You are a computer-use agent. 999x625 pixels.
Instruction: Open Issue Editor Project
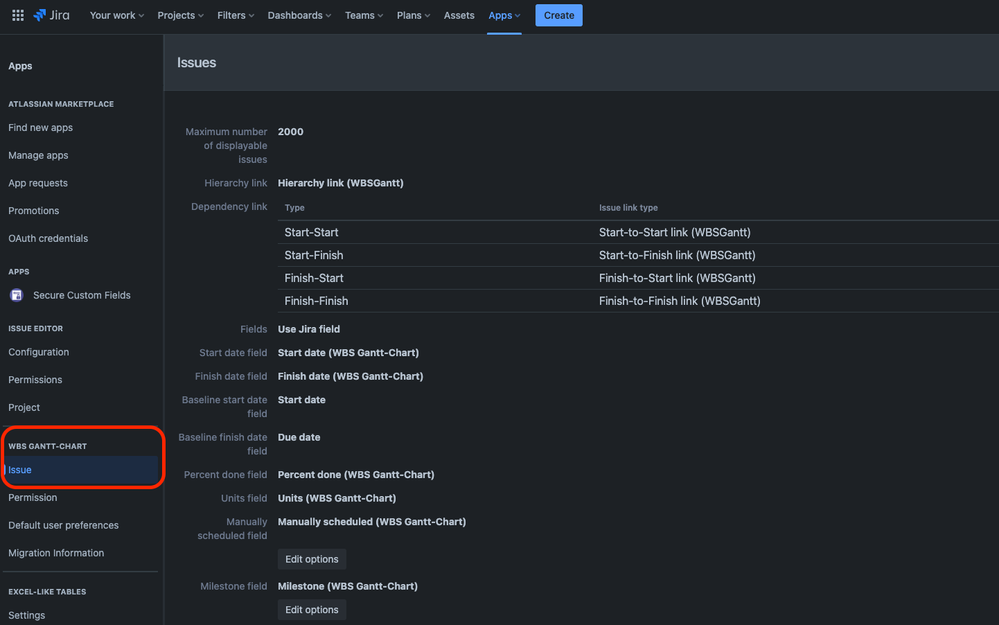coord(24,407)
